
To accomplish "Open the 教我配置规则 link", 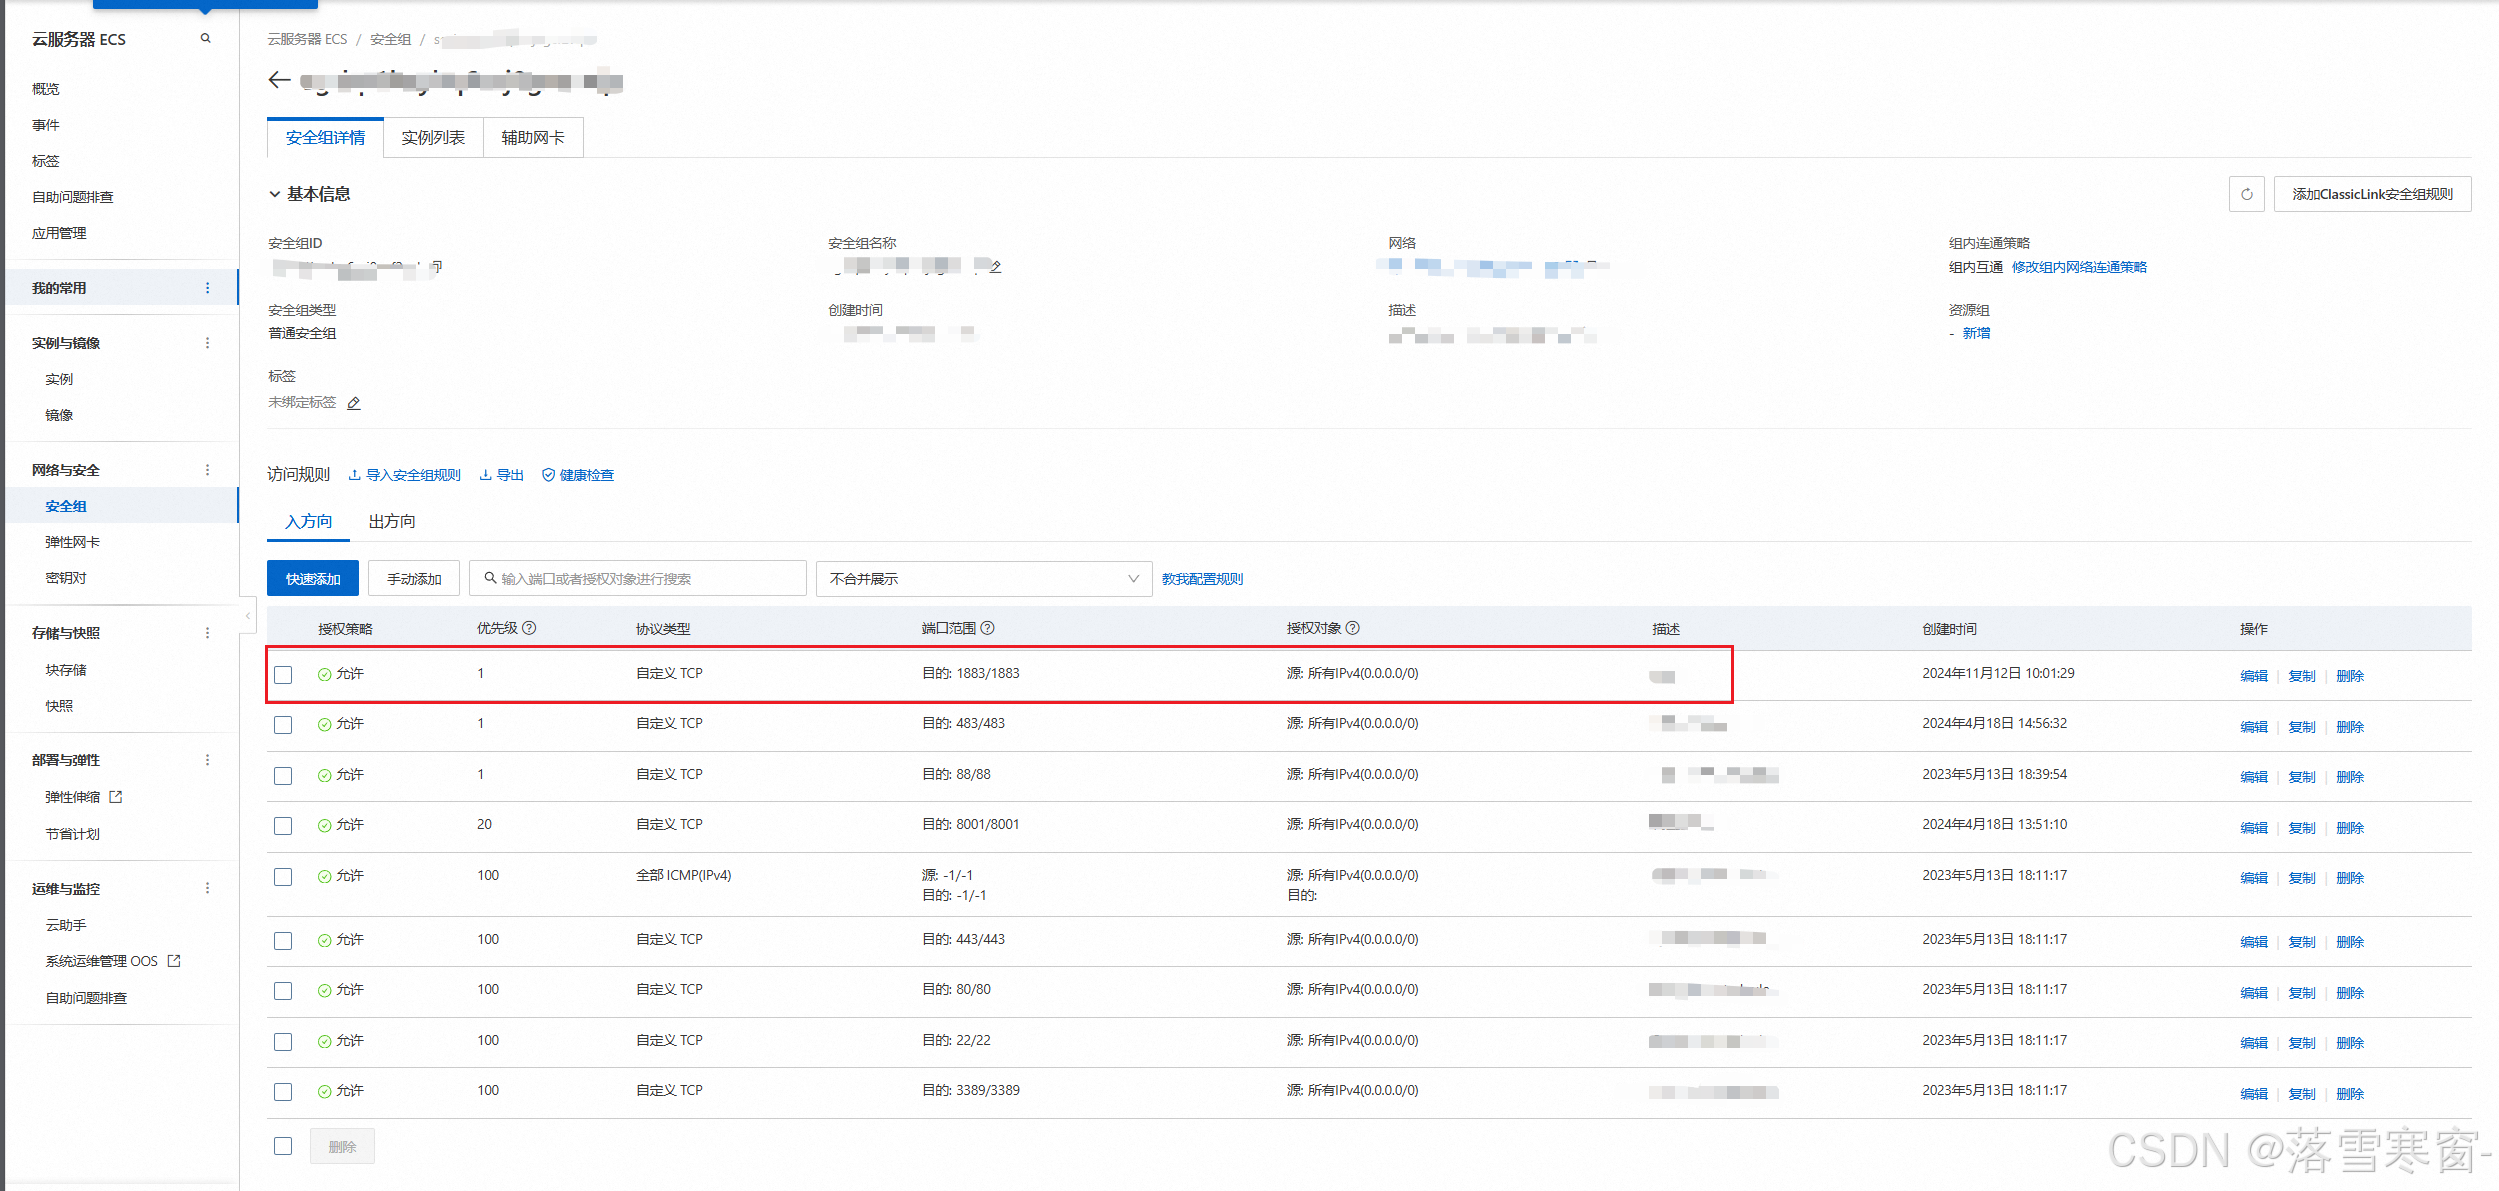I will tap(1202, 579).
